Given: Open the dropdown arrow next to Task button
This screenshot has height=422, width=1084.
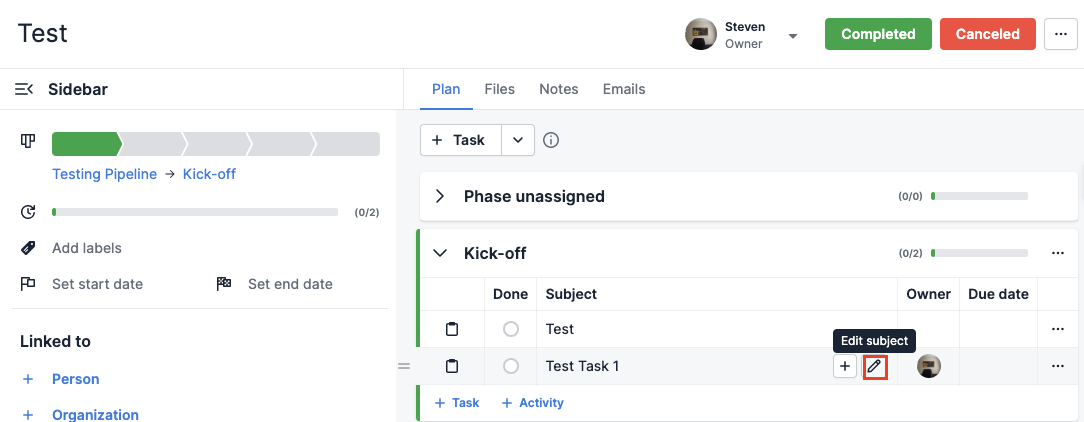Looking at the screenshot, I should point(518,140).
